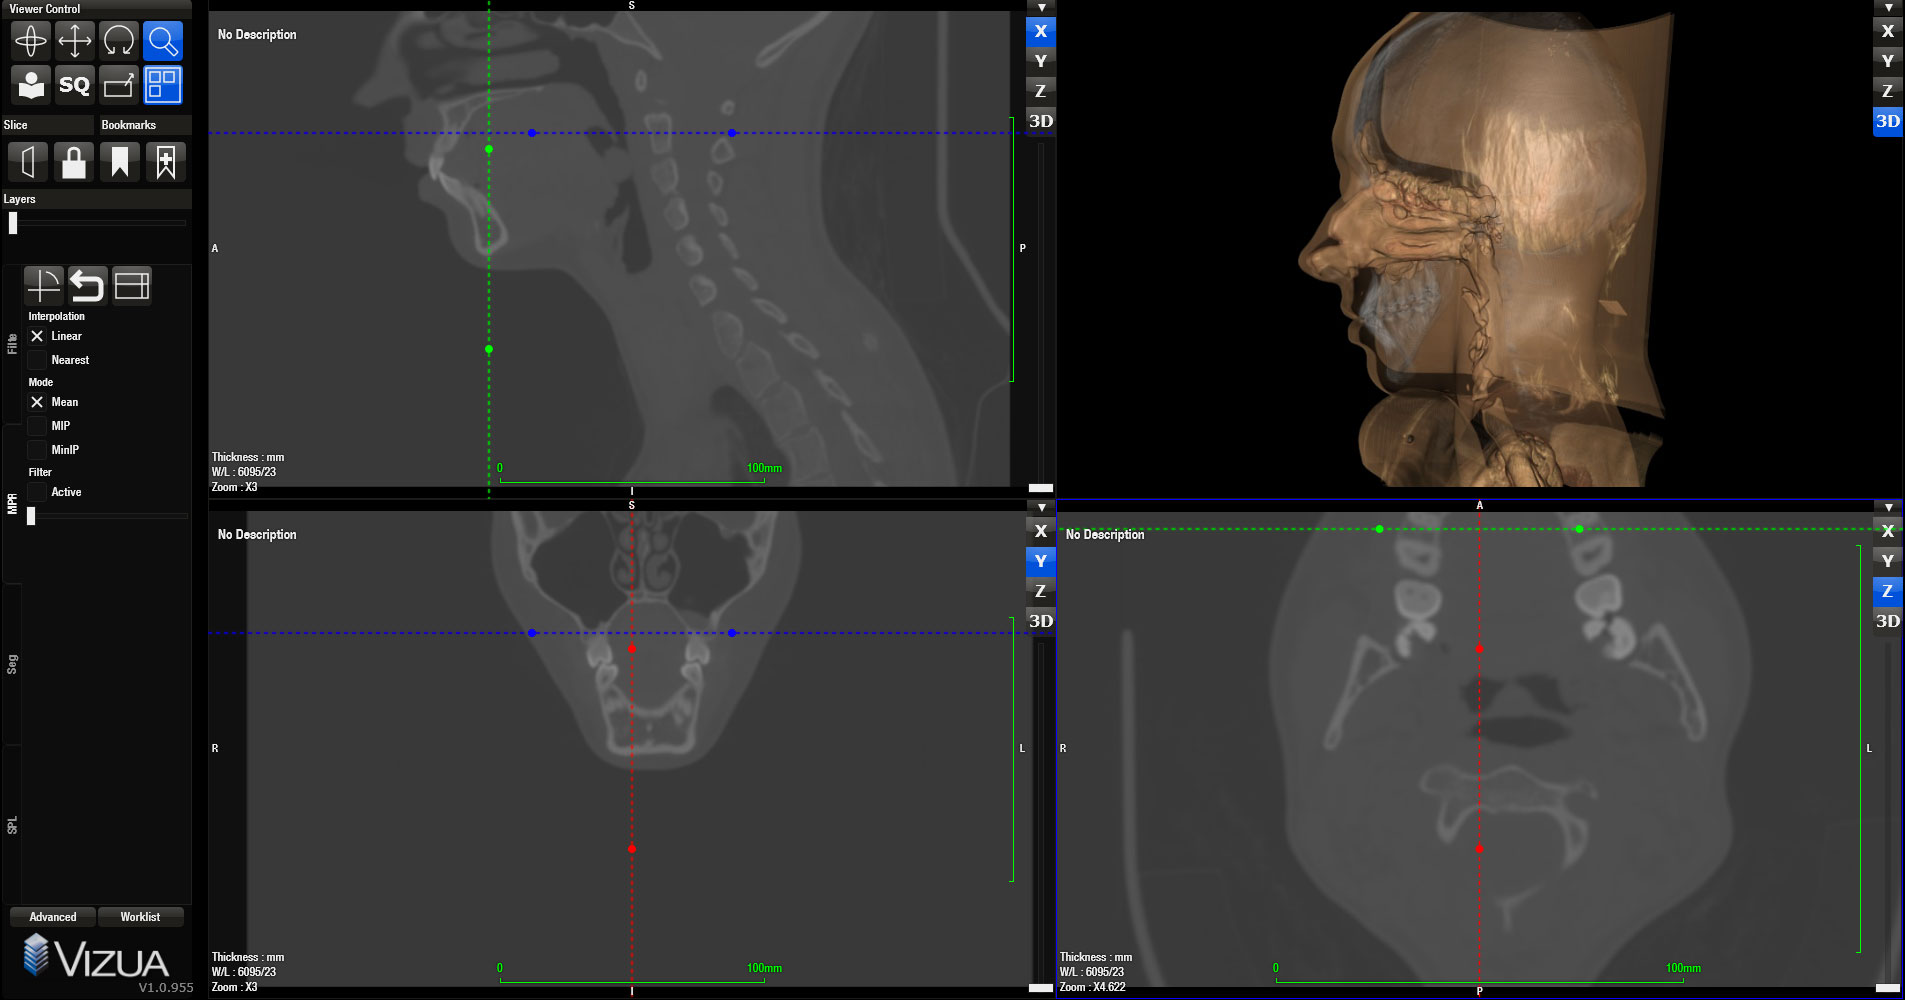Screen dimensions: 1905x1000
Task: Click the SQ viewer control button
Action: [75, 85]
